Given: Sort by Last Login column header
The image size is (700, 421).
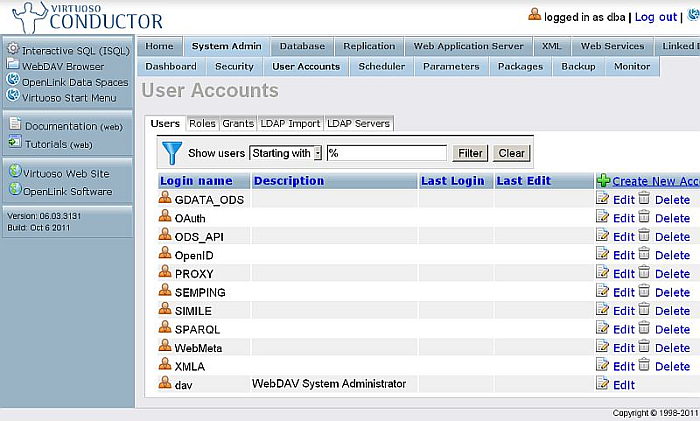Looking at the screenshot, I should tap(453, 181).
